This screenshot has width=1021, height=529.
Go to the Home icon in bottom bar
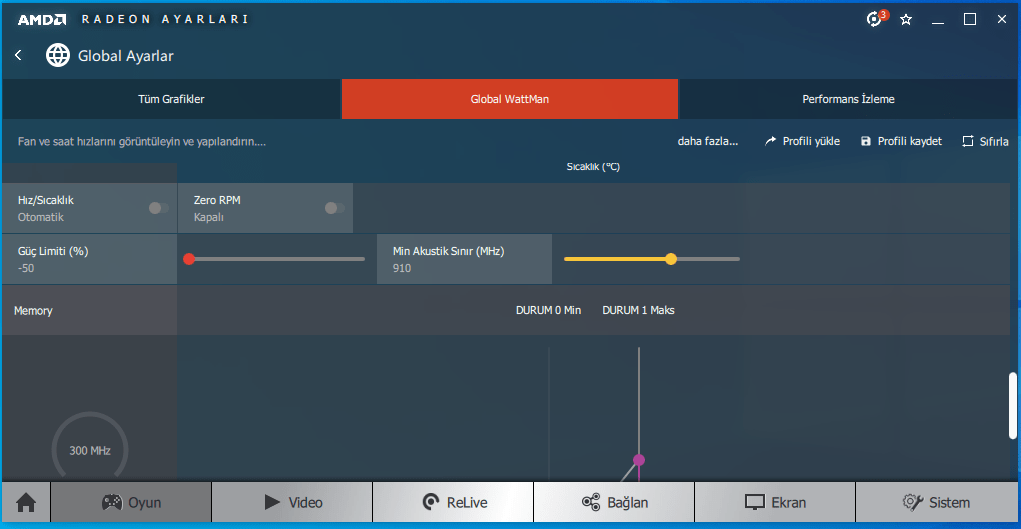(x=26, y=502)
